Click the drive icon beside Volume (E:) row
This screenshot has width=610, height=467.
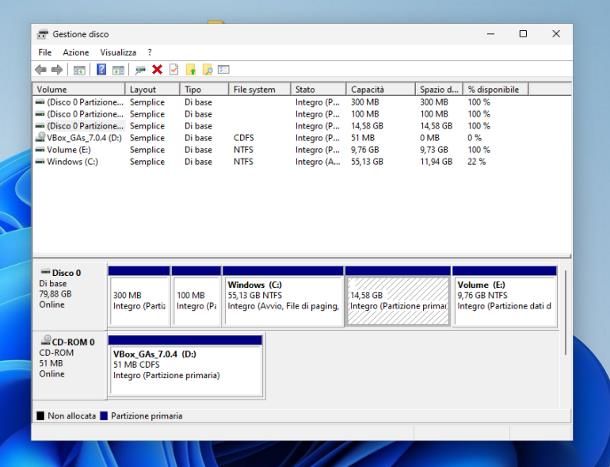pyautogui.click(x=40, y=150)
